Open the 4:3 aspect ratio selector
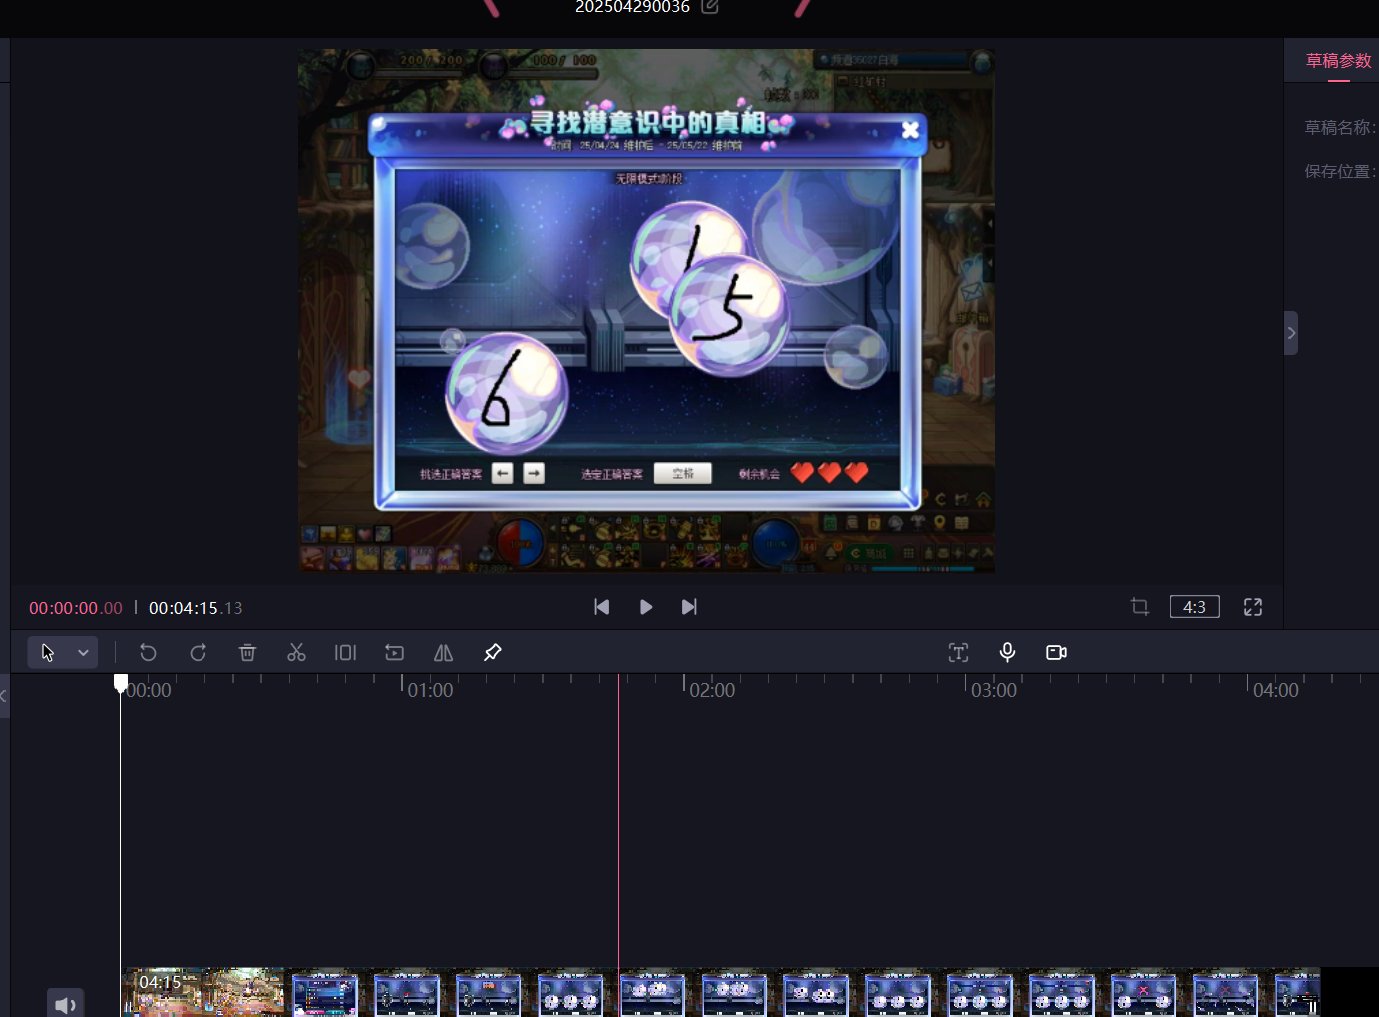The height and width of the screenshot is (1017, 1379). (x=1194, y=607)
